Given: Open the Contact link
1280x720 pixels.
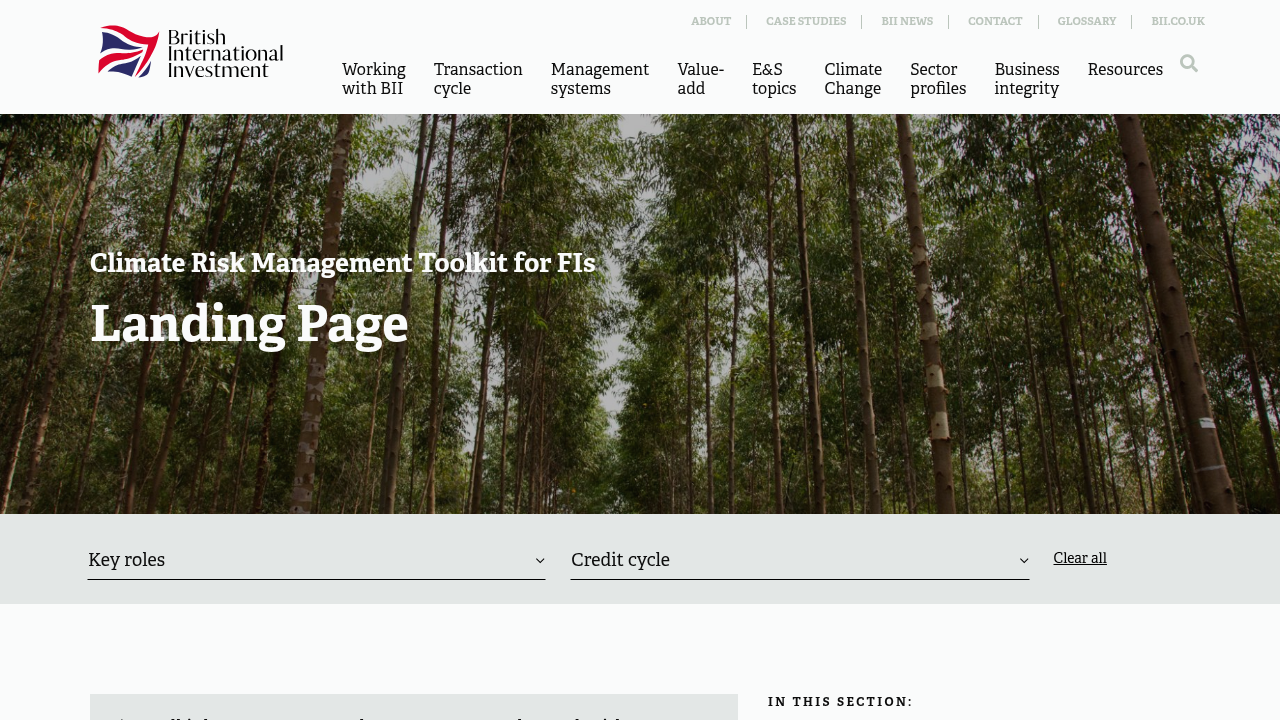Looking at the screenshot, I should click(995, 22).
